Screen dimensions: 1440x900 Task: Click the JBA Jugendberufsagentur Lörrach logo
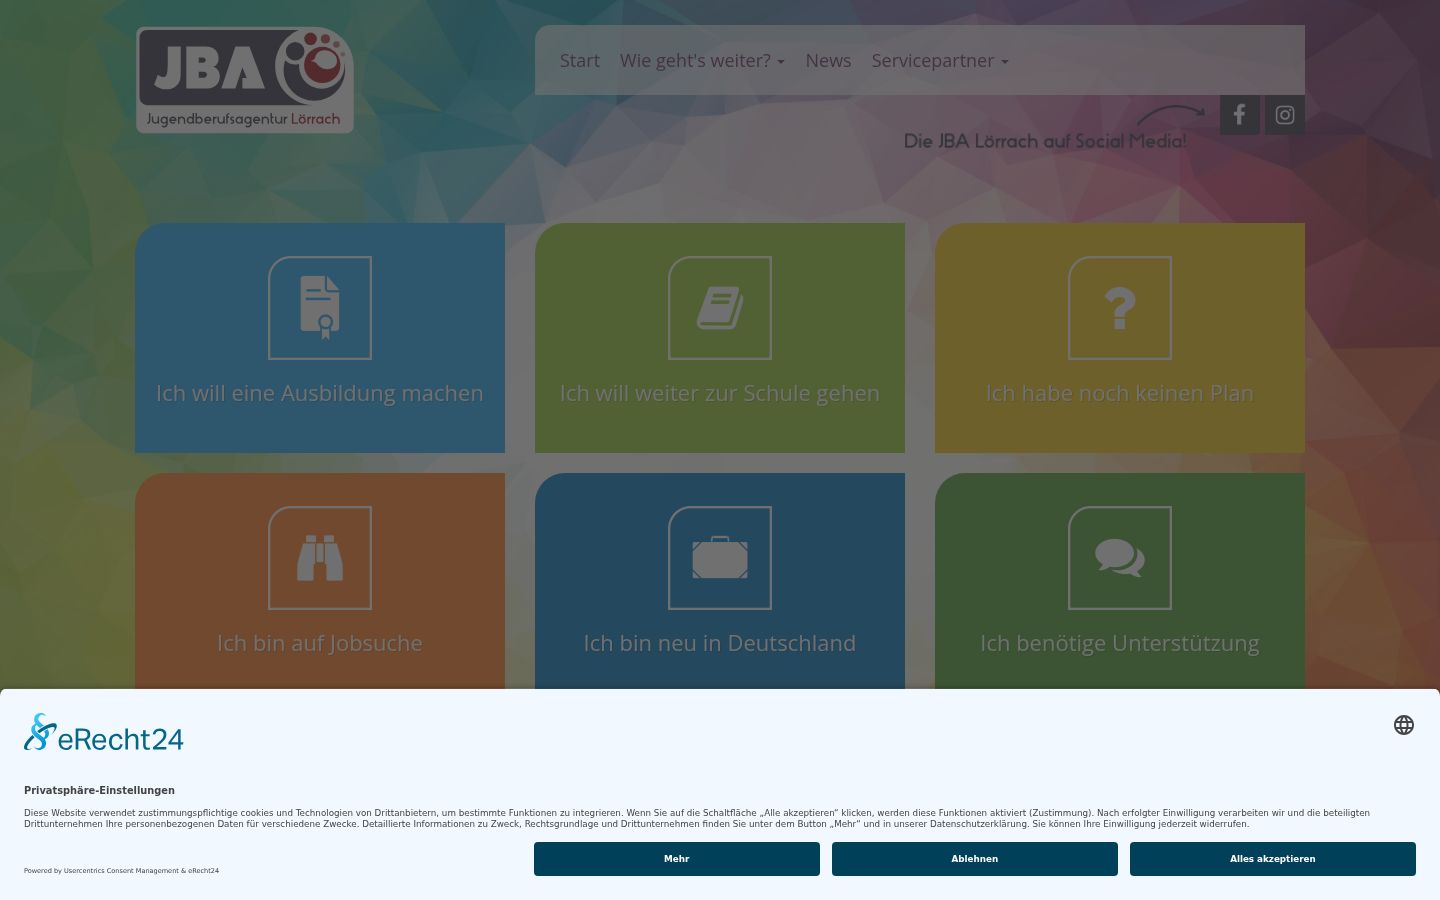pos(245,80)
